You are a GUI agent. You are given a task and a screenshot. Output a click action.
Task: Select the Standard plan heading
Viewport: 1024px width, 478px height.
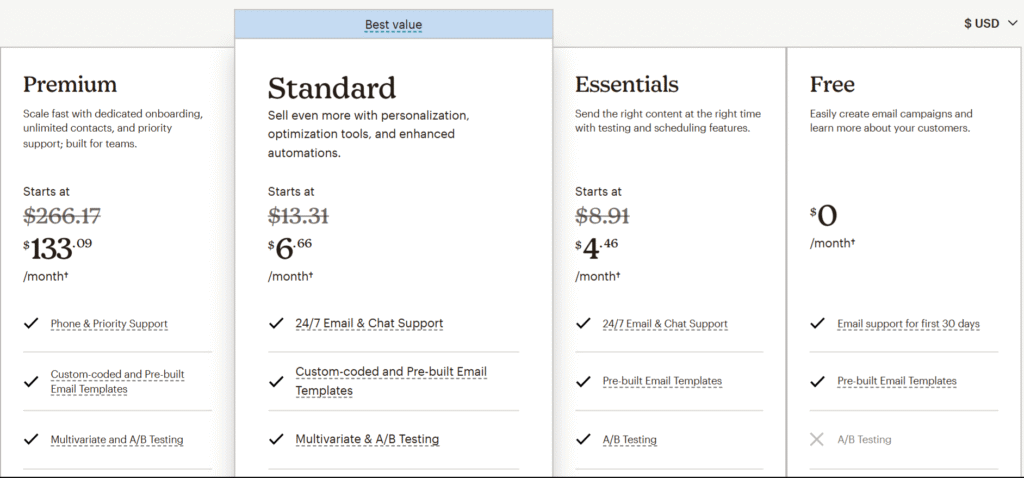(x=332, y=88)
